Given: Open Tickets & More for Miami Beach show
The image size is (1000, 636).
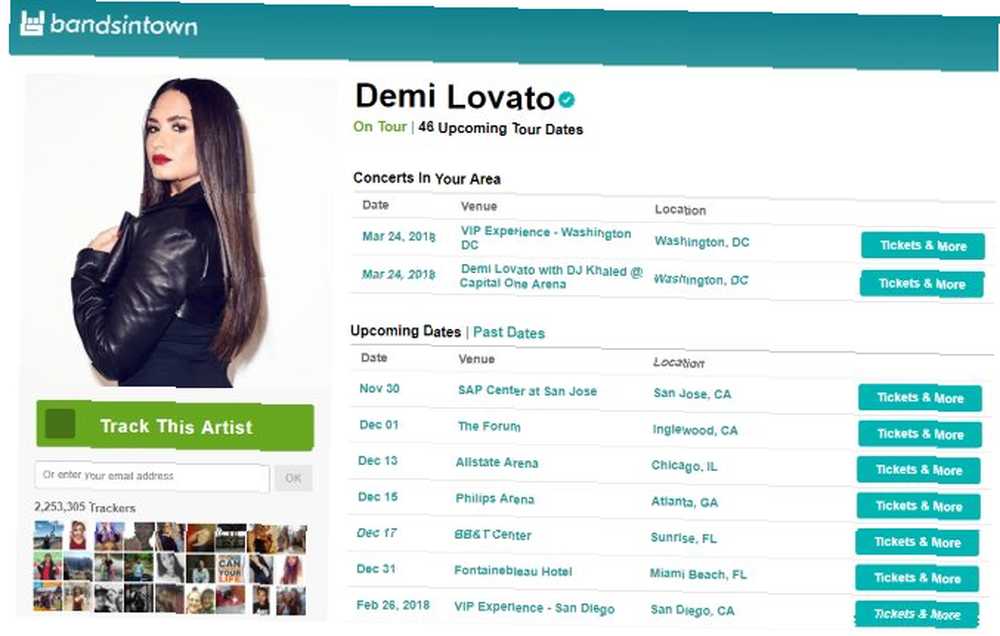Looking at the screenshot, I should [917, 578].
